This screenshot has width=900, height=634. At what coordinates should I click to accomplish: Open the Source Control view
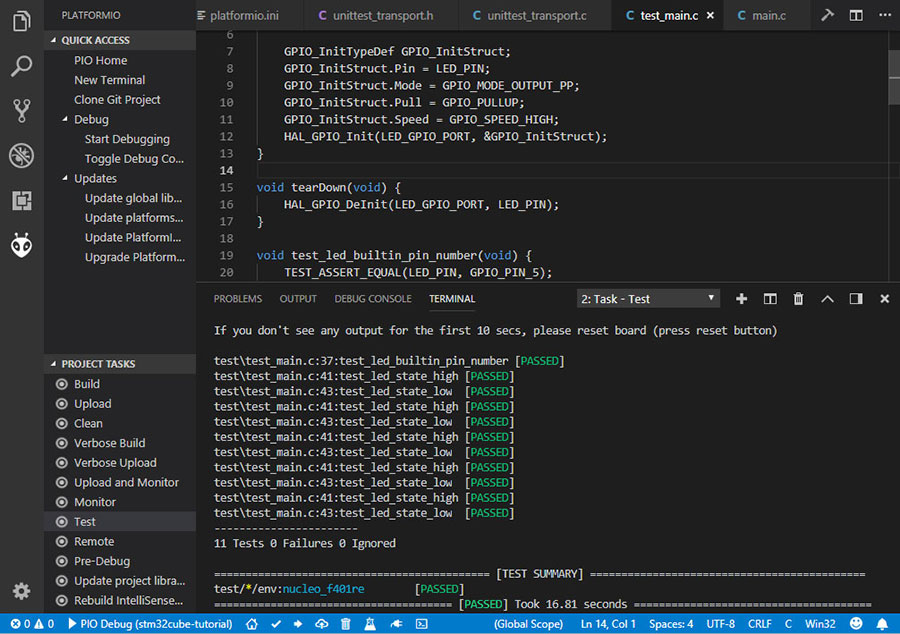pos(21,111)
